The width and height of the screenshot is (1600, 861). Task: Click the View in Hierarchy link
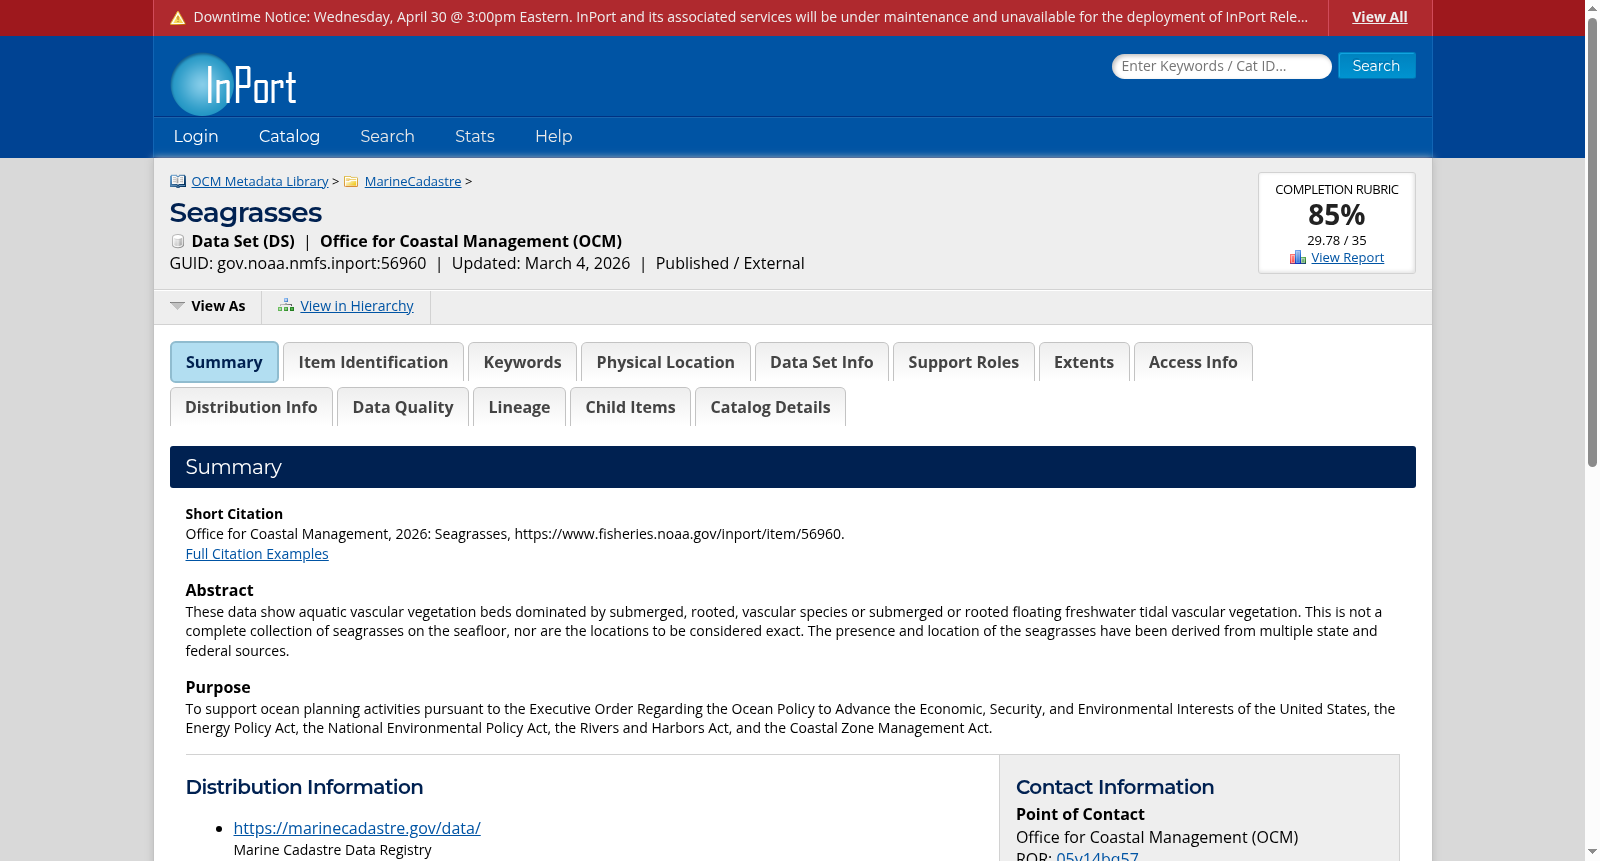[357, 306]
